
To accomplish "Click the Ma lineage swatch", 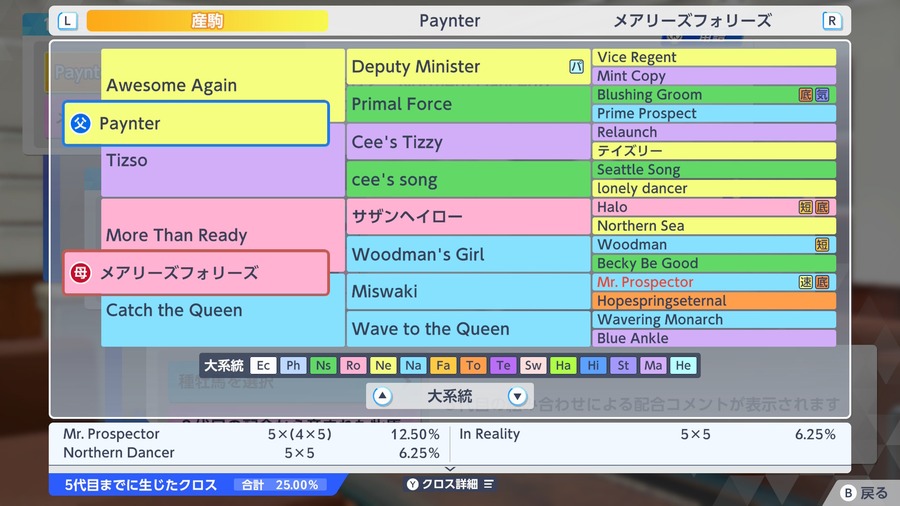I will click(x=653, y=365).
